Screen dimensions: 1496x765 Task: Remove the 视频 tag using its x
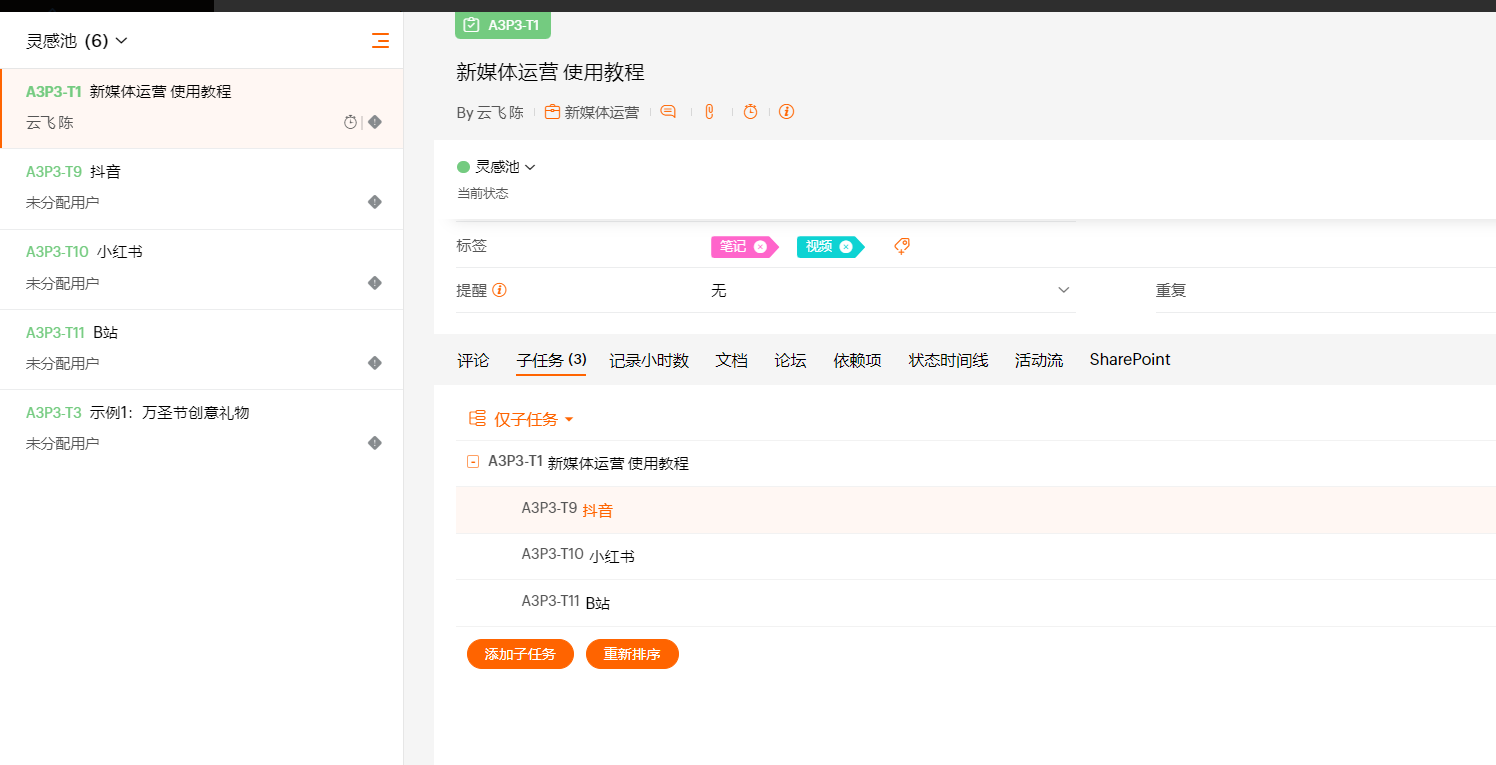click(846, 247)
